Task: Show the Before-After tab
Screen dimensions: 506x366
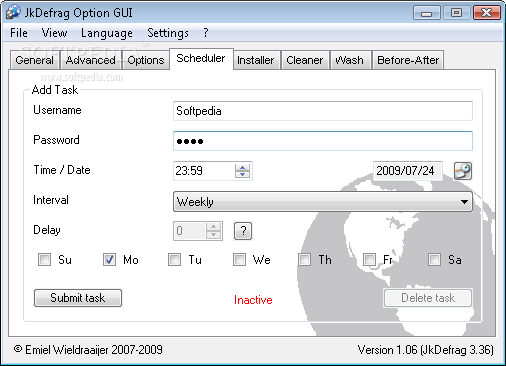Action: point(408,60)
